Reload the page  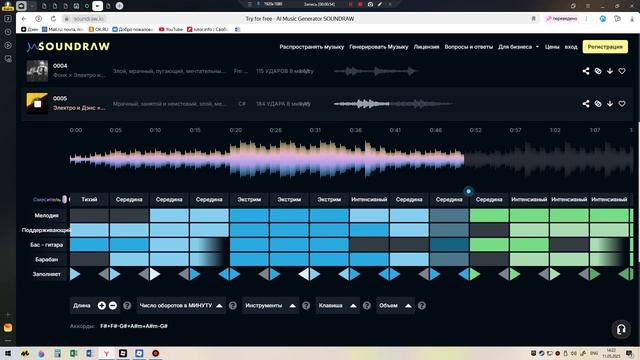click(x=53, y=19)
